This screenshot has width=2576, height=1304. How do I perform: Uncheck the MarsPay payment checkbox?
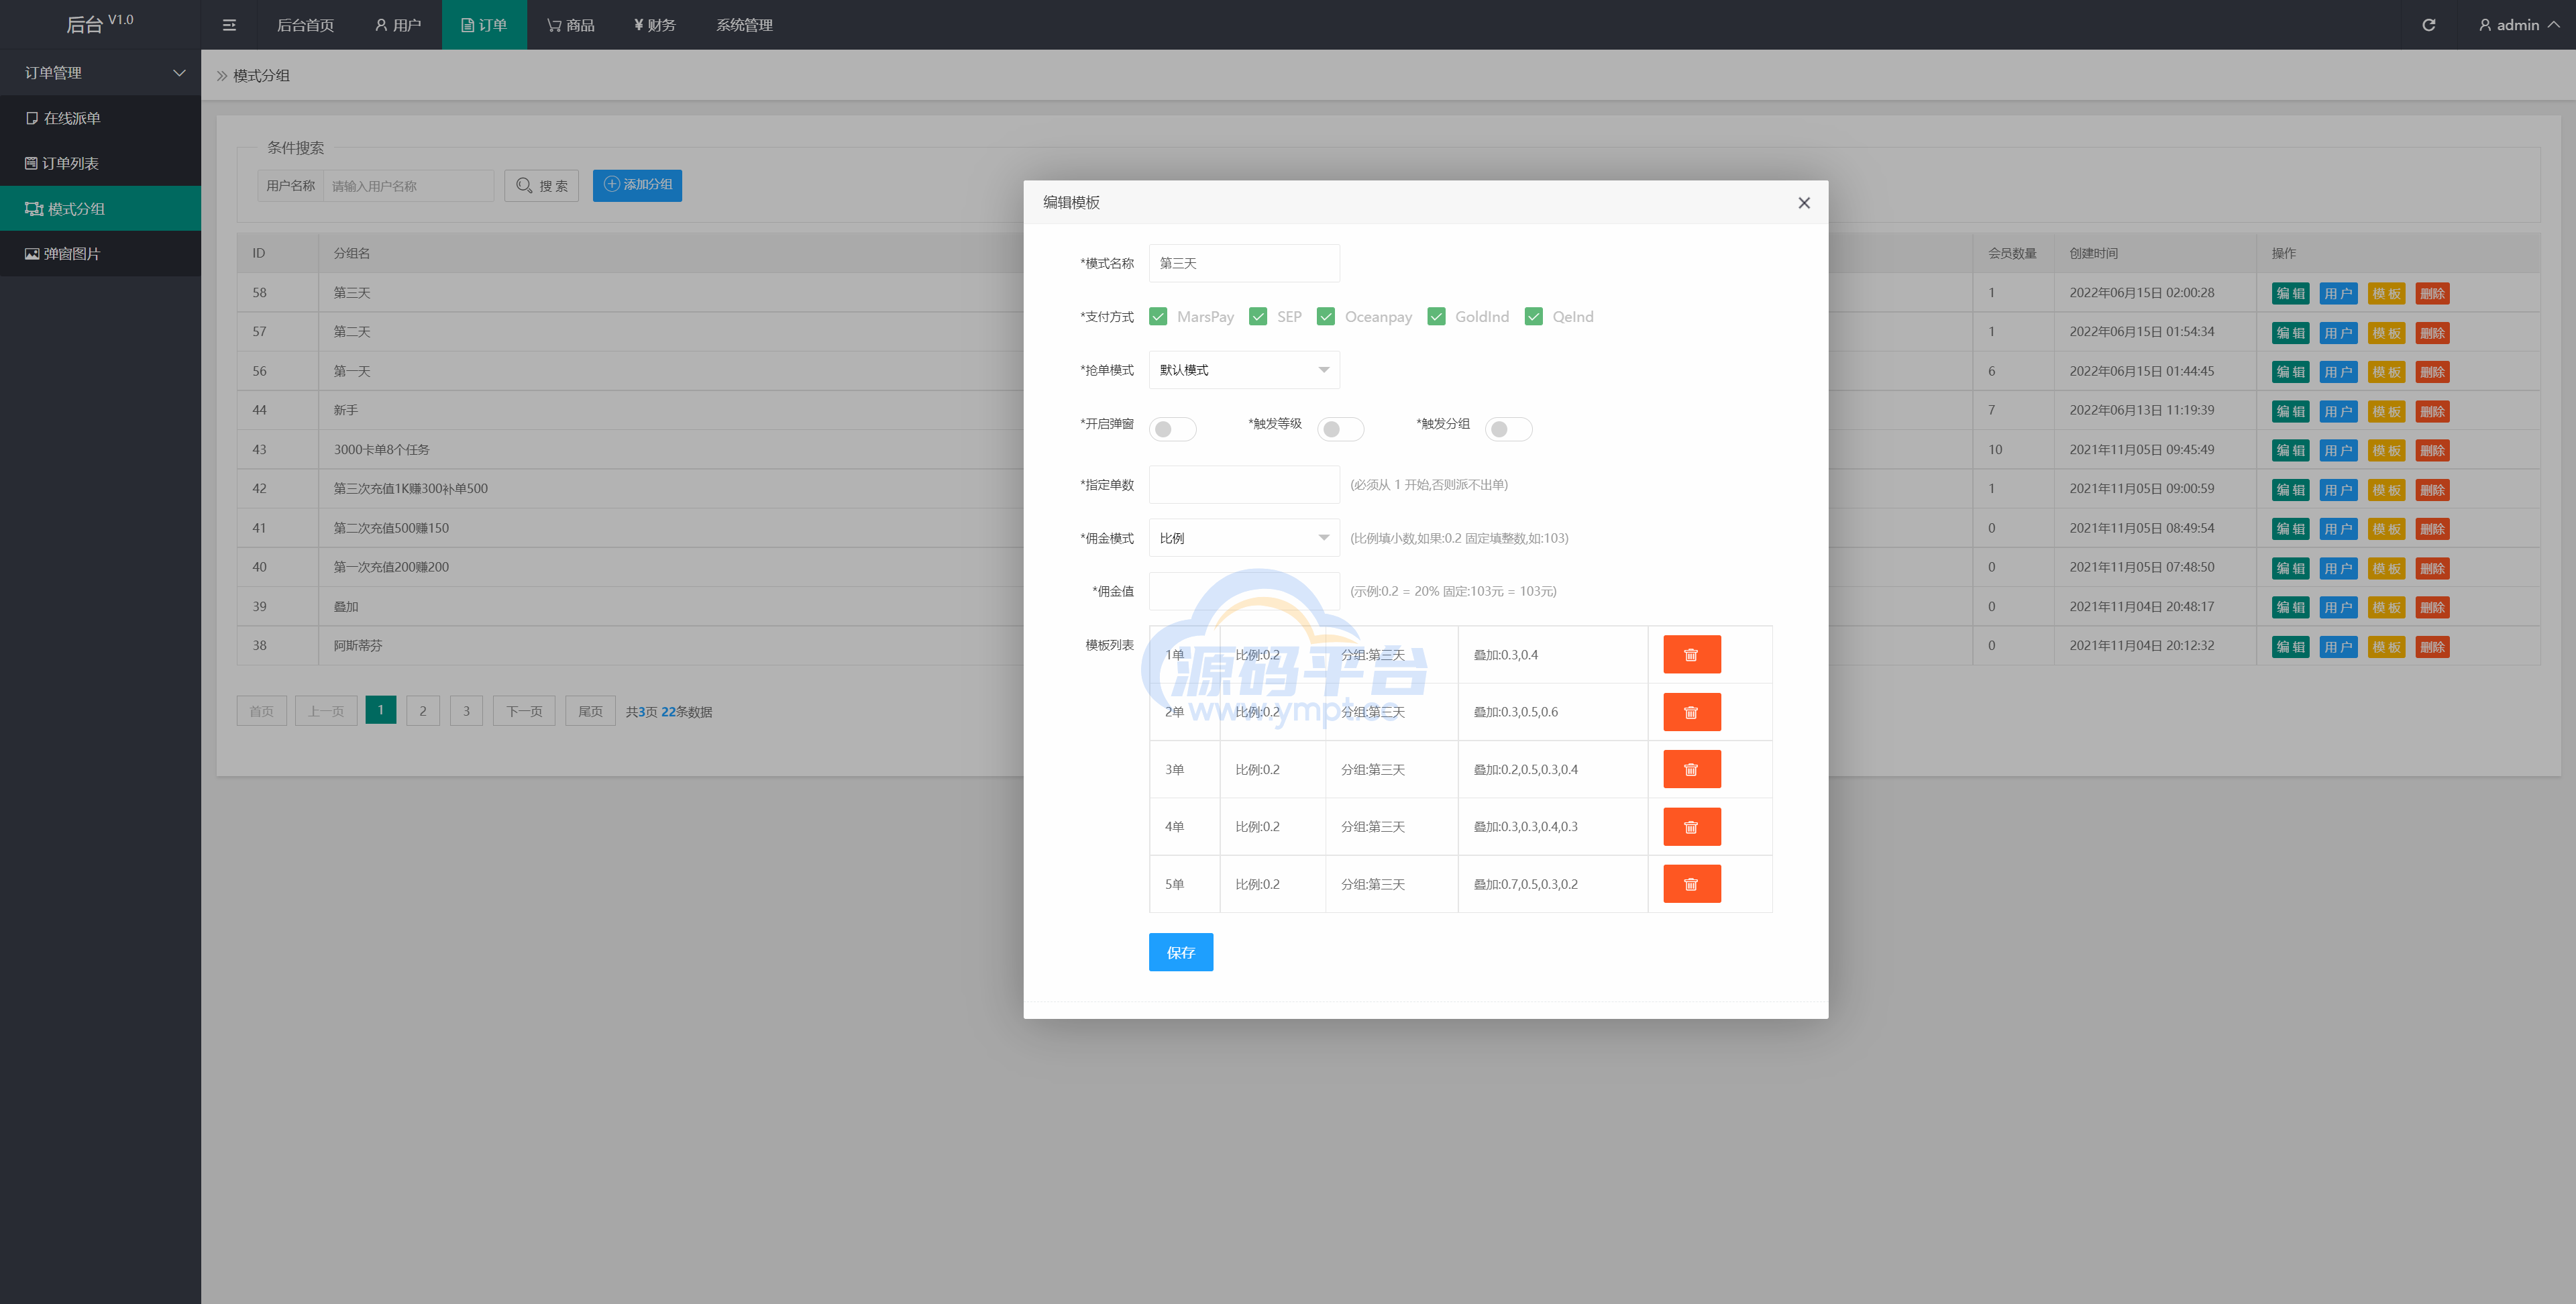1158,317
